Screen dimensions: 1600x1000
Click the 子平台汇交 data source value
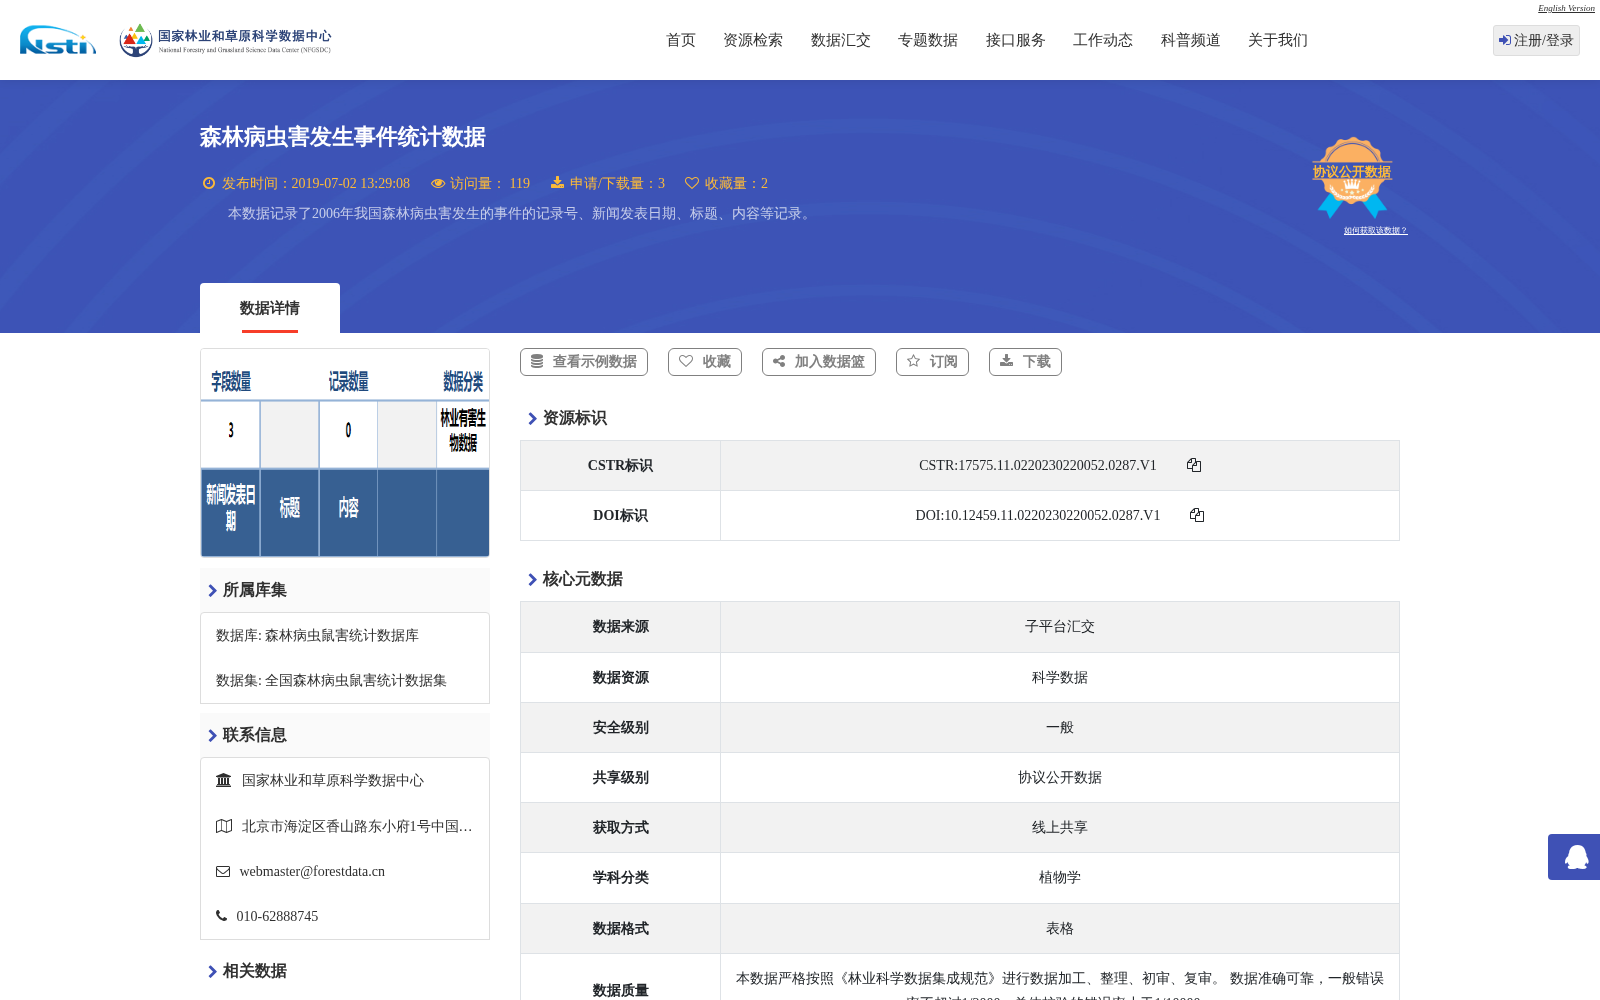1060,627
